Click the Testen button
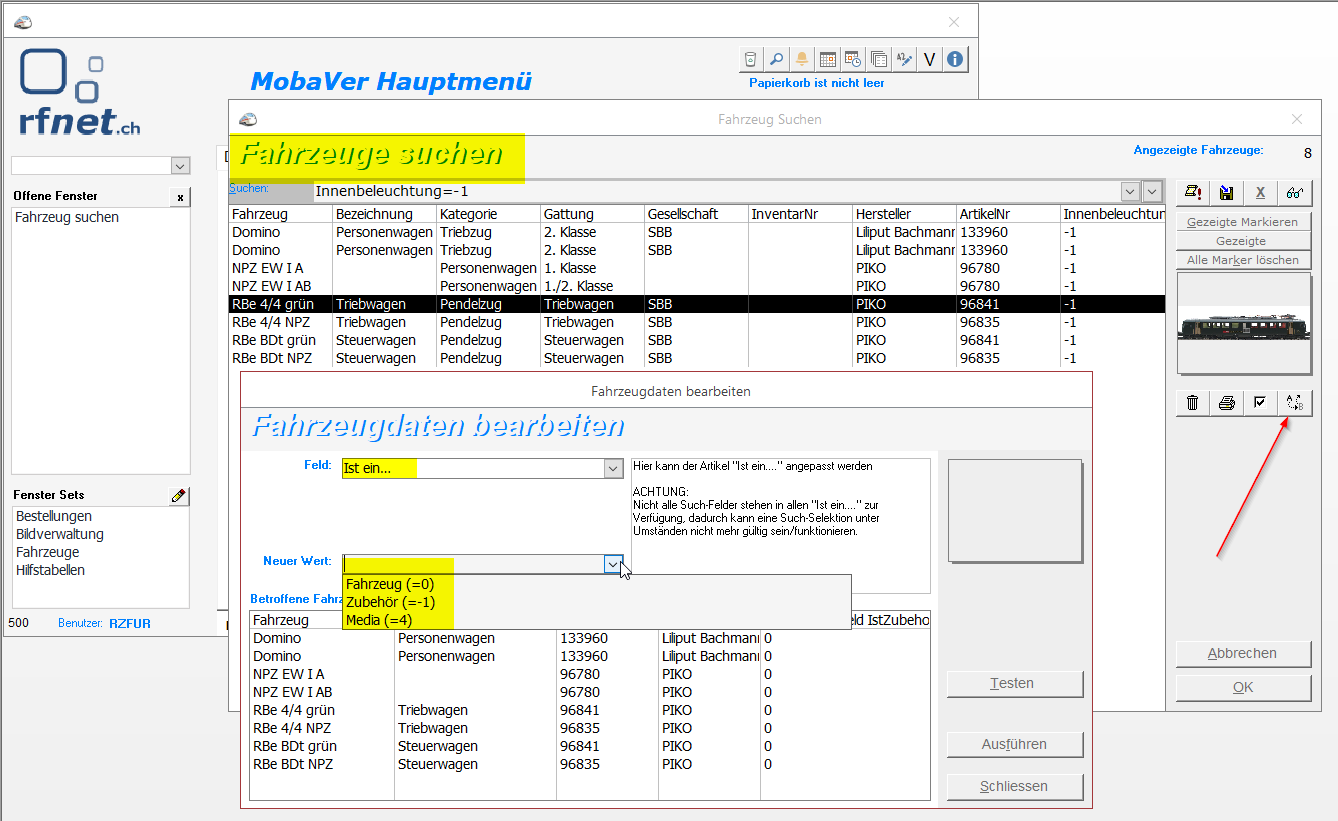This screenshot has width=1338, height=821. pos(1014,683)
